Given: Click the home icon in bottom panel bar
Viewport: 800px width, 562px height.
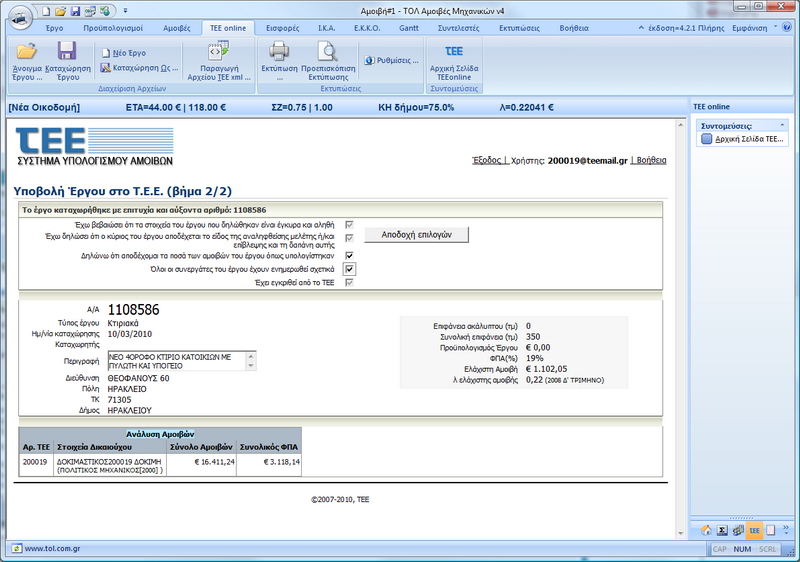Looking at the screenshot, I should pos(706,530).
